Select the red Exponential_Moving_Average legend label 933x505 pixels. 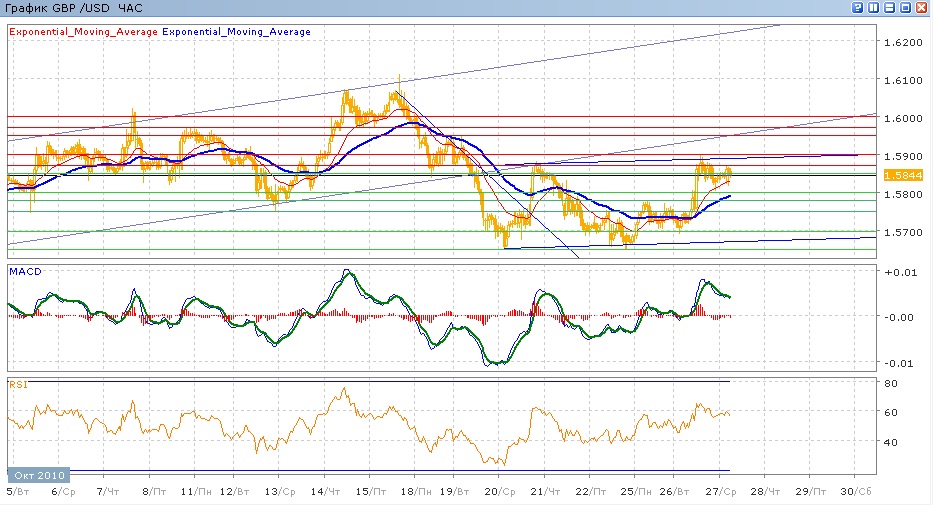[x=83, y=32]
